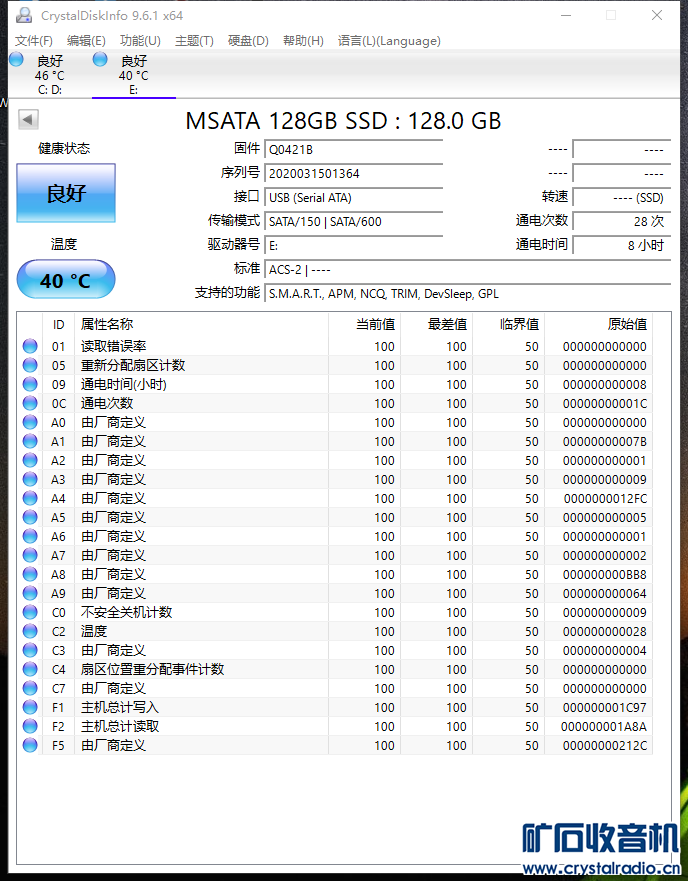The width and height of the screenshot is (688, 881).
Task: Click the status orb for disk C: D:
Action: click(16, 60)
